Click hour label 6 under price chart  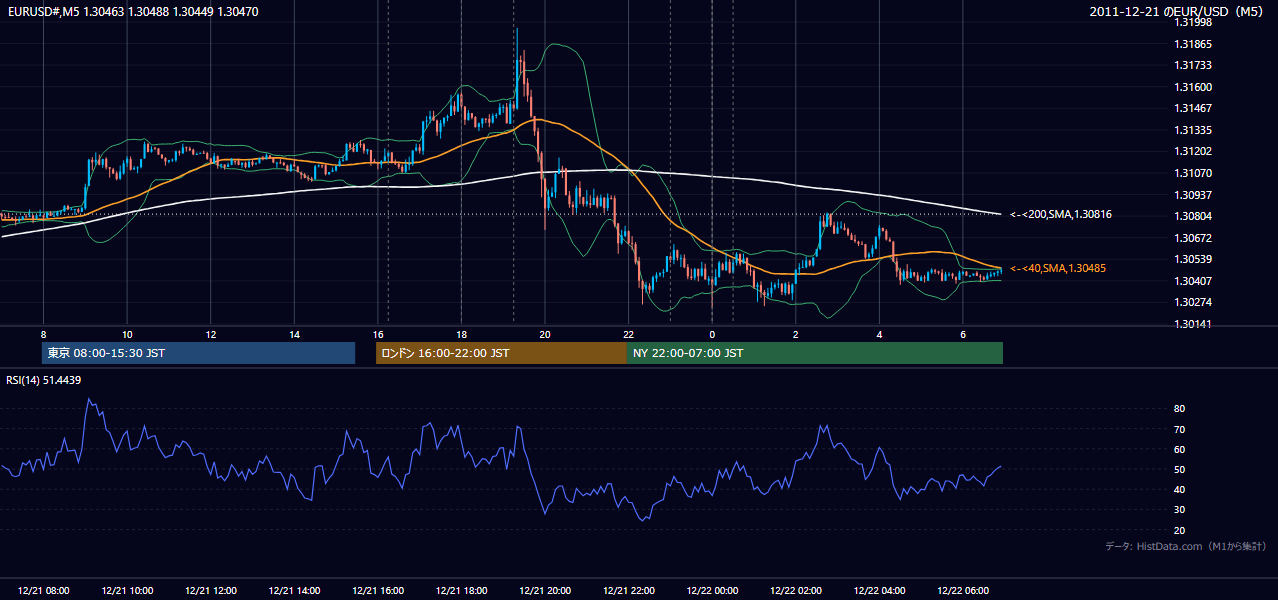[963, 334]
